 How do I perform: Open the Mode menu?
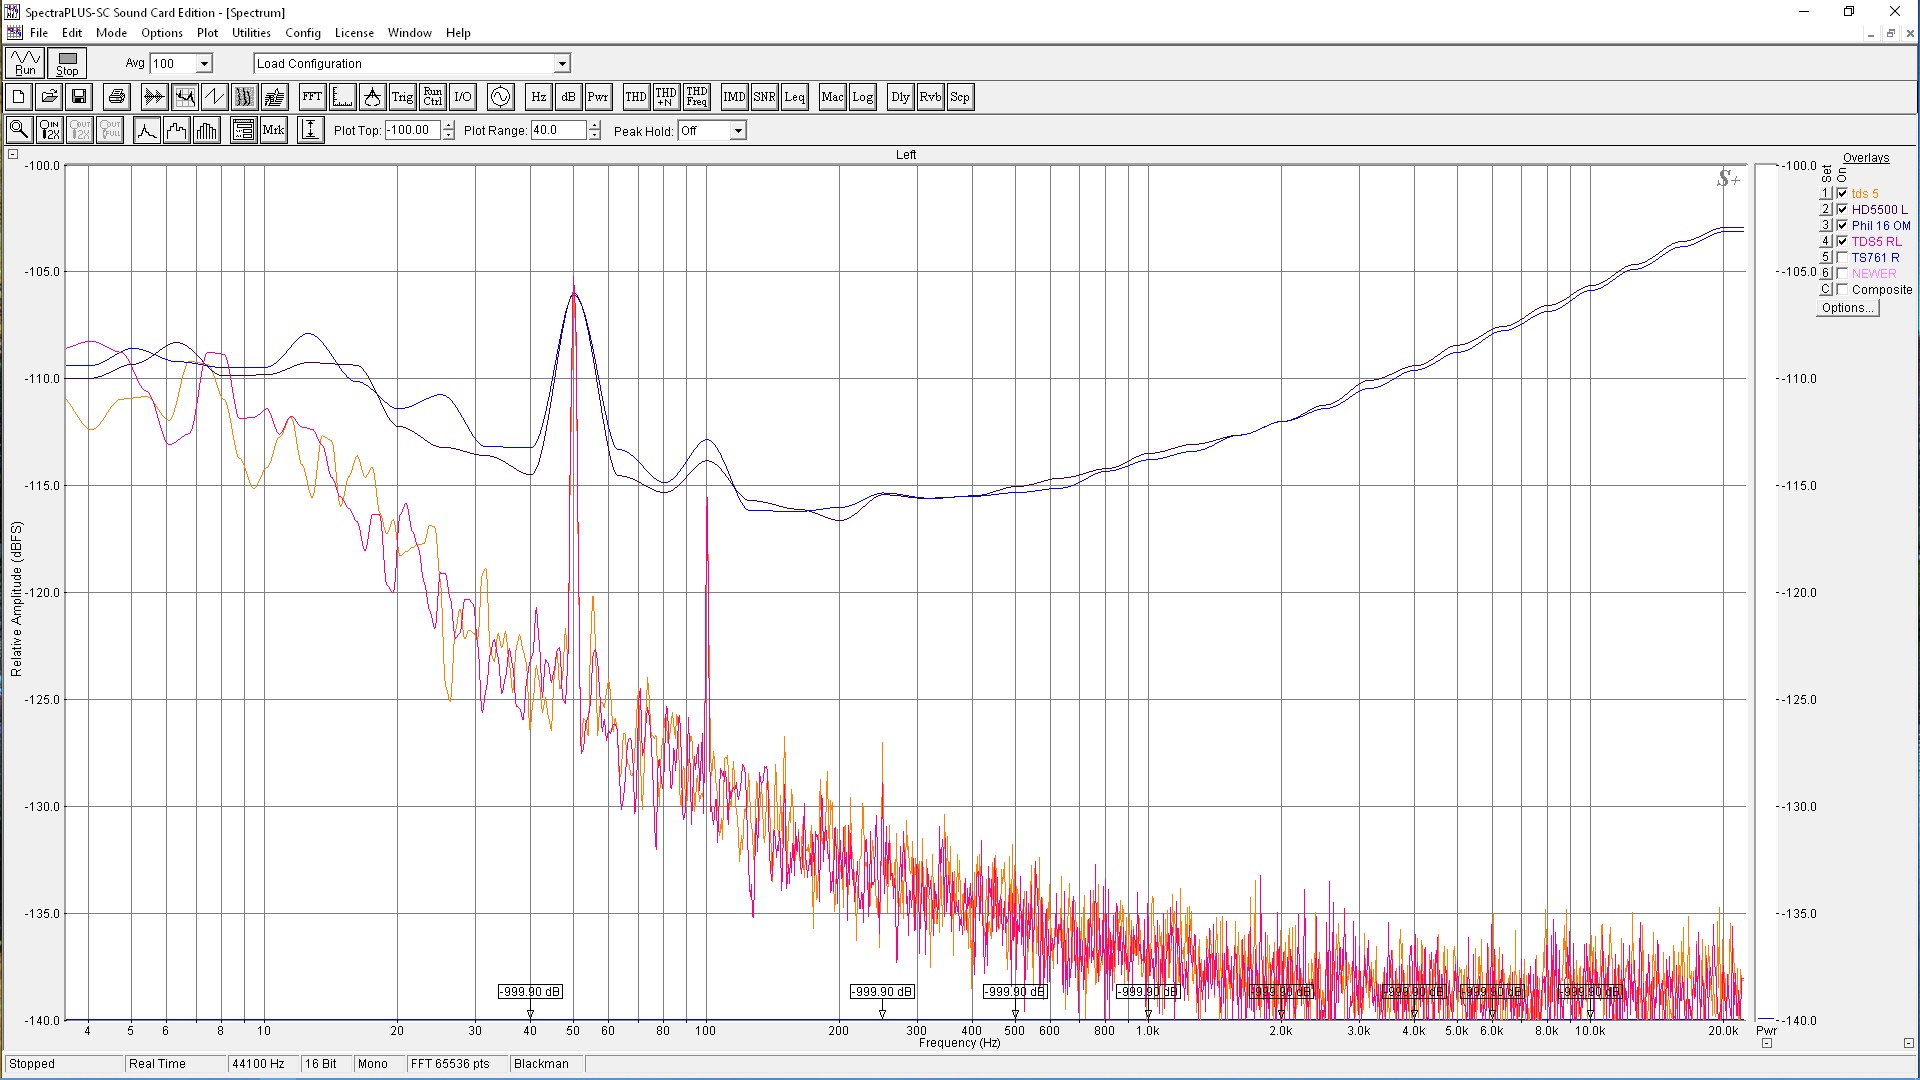coord(111,33)
